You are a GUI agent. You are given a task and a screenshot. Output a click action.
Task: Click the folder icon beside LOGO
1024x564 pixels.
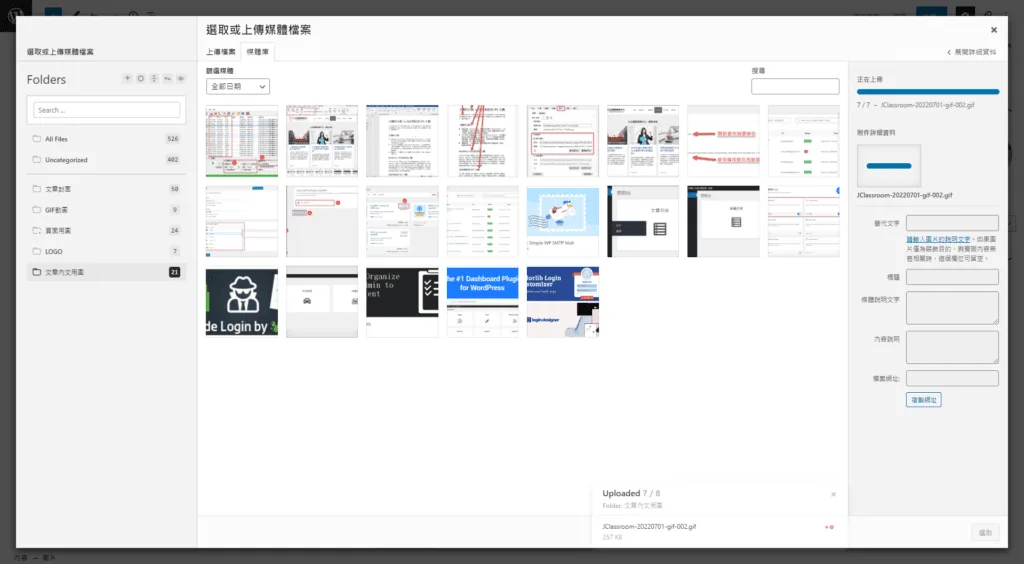(x=37, y=251)
